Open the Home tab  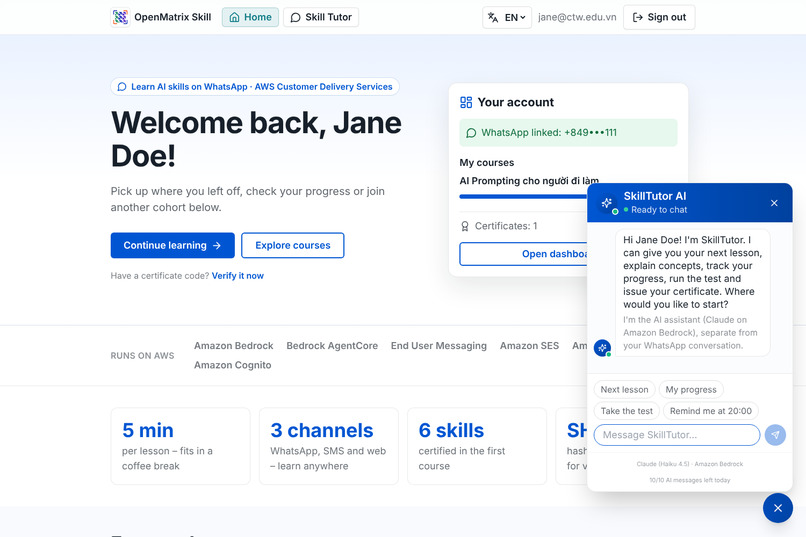[x=250, y=17]
